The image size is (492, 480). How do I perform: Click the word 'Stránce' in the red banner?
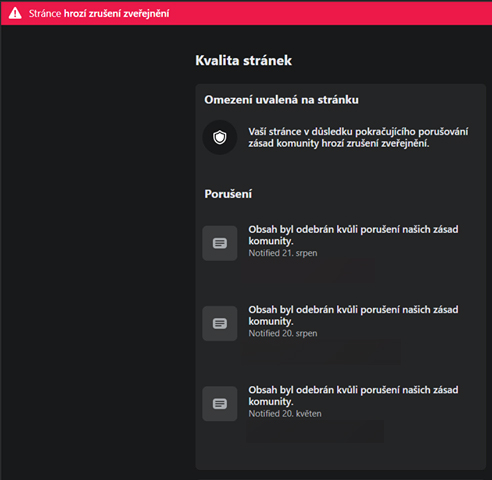pyautogui.click(x=45, y=14)
